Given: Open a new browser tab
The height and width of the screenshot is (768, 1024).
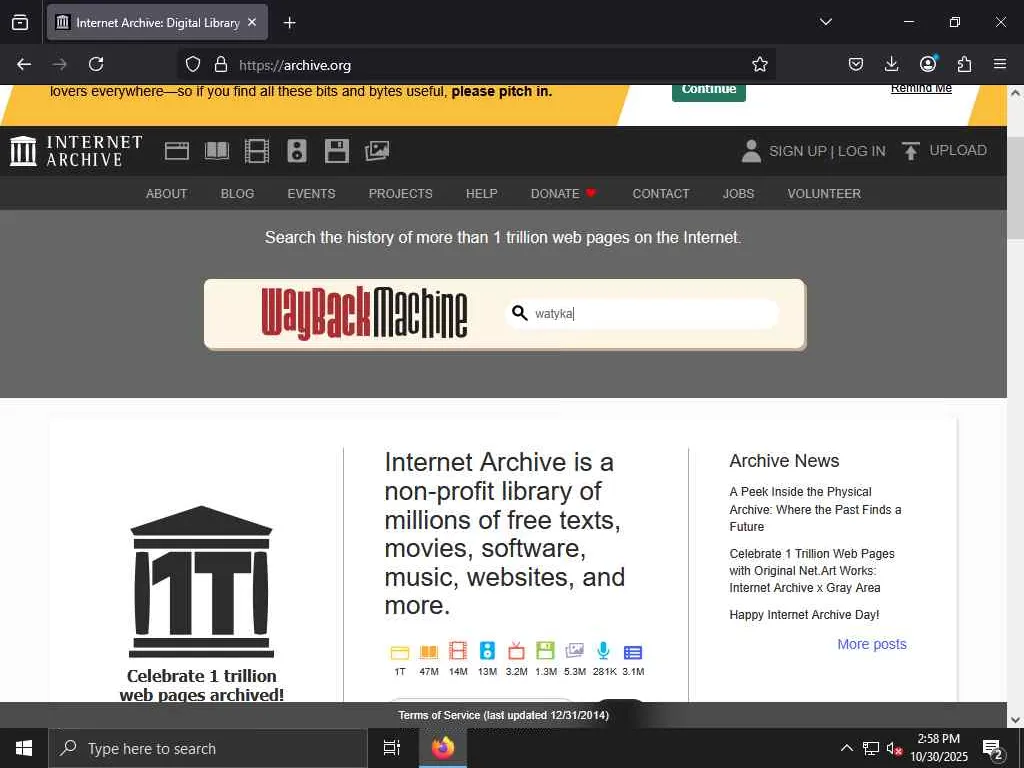Looking at the screenshot, I should tap(289, 23).
